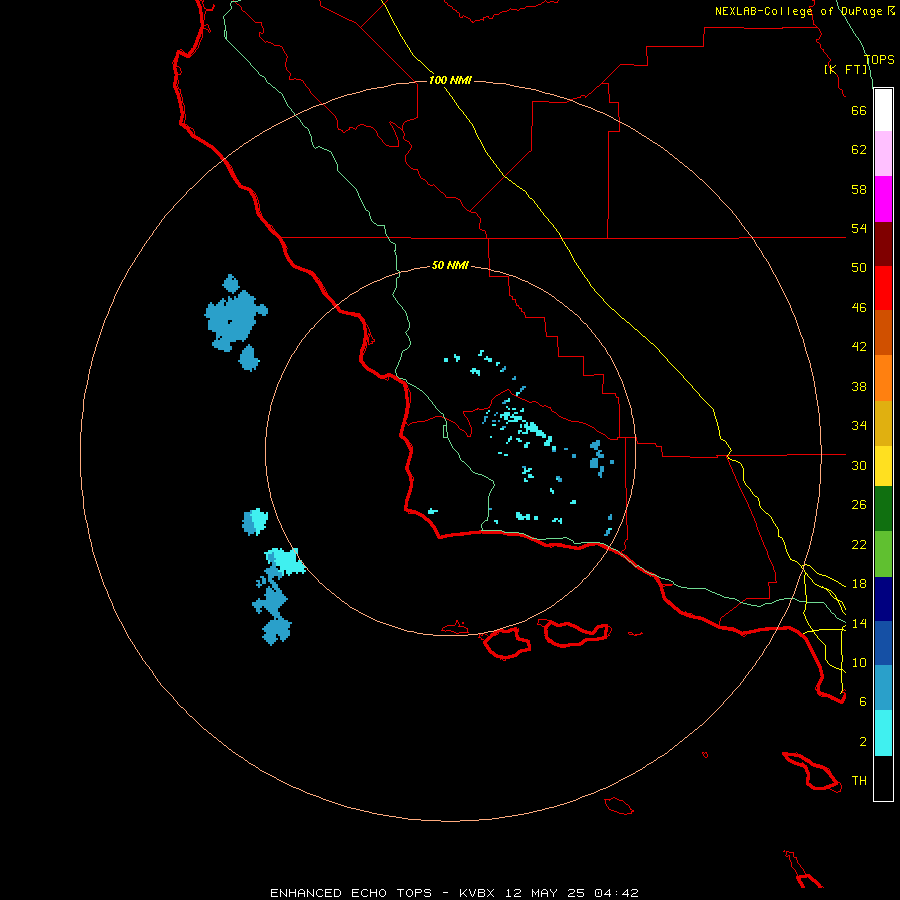Click the light pink legend swatch
The width and height of the screenshot is (900, 900).
tap(883, 154)
